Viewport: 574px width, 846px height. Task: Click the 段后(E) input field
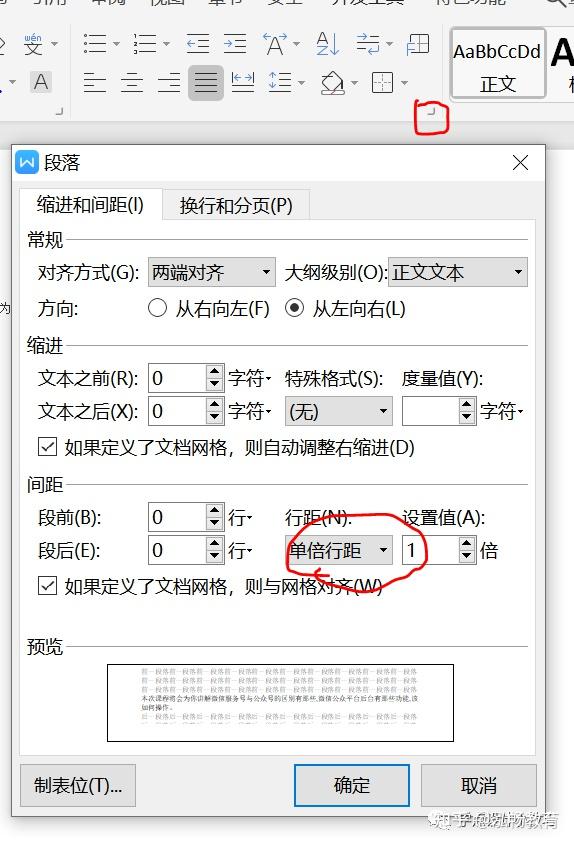point(177,550)
